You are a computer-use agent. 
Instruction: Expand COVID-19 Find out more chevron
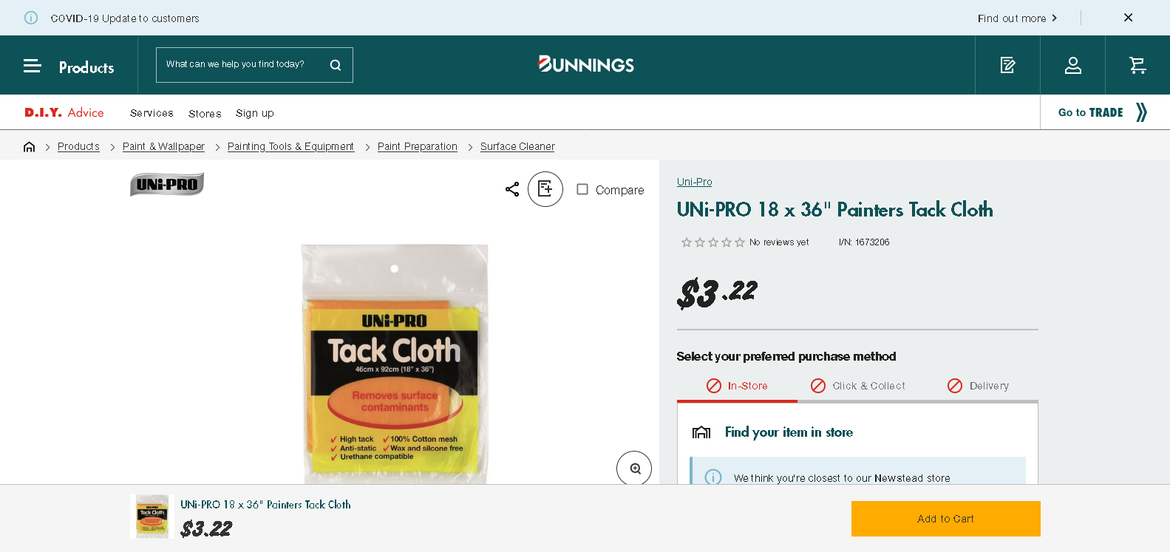point(1054,18)
